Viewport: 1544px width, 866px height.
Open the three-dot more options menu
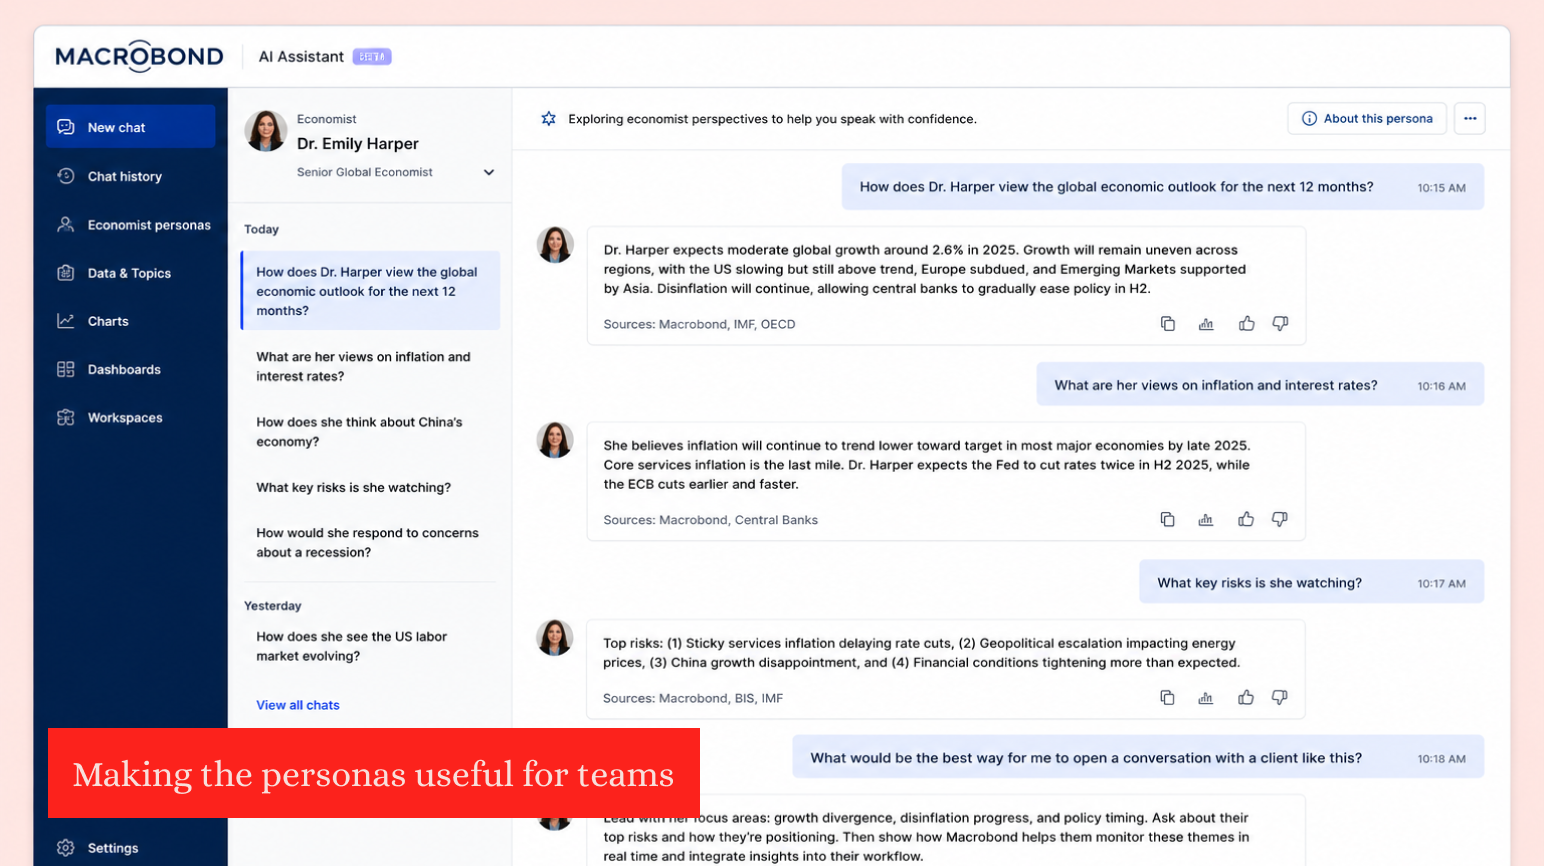1470,118
